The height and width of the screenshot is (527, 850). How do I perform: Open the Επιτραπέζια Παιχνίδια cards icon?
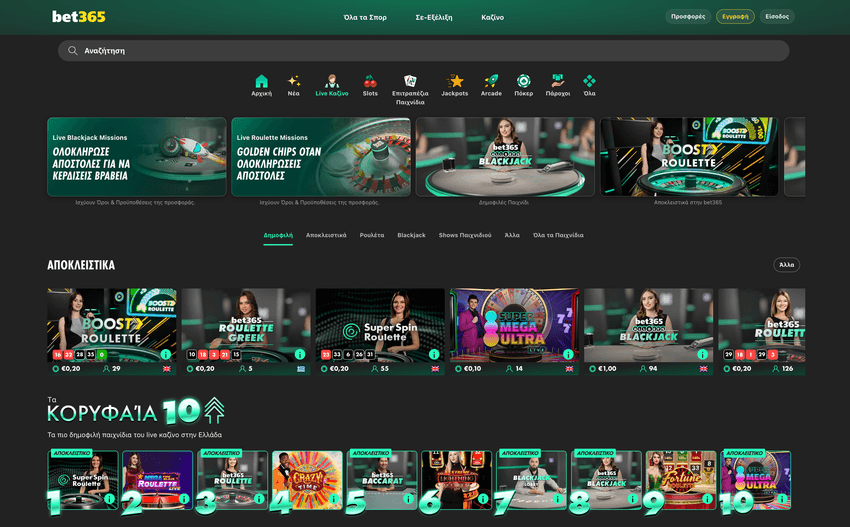[410, 81]
